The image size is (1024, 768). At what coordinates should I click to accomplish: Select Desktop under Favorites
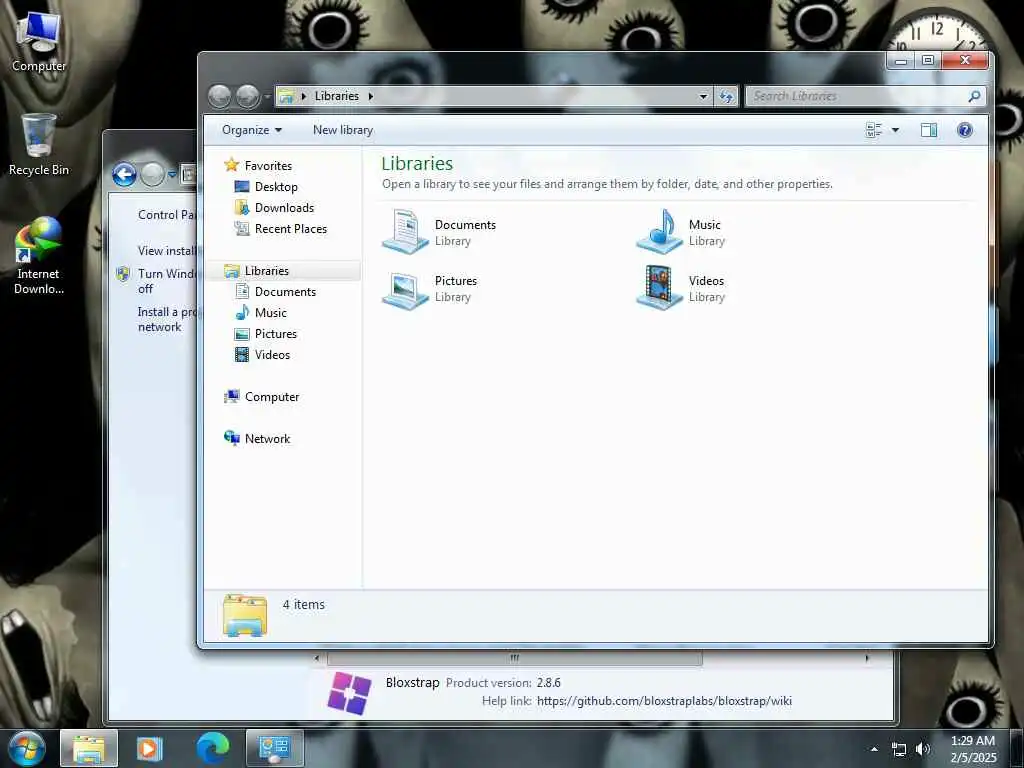(276, 187)
